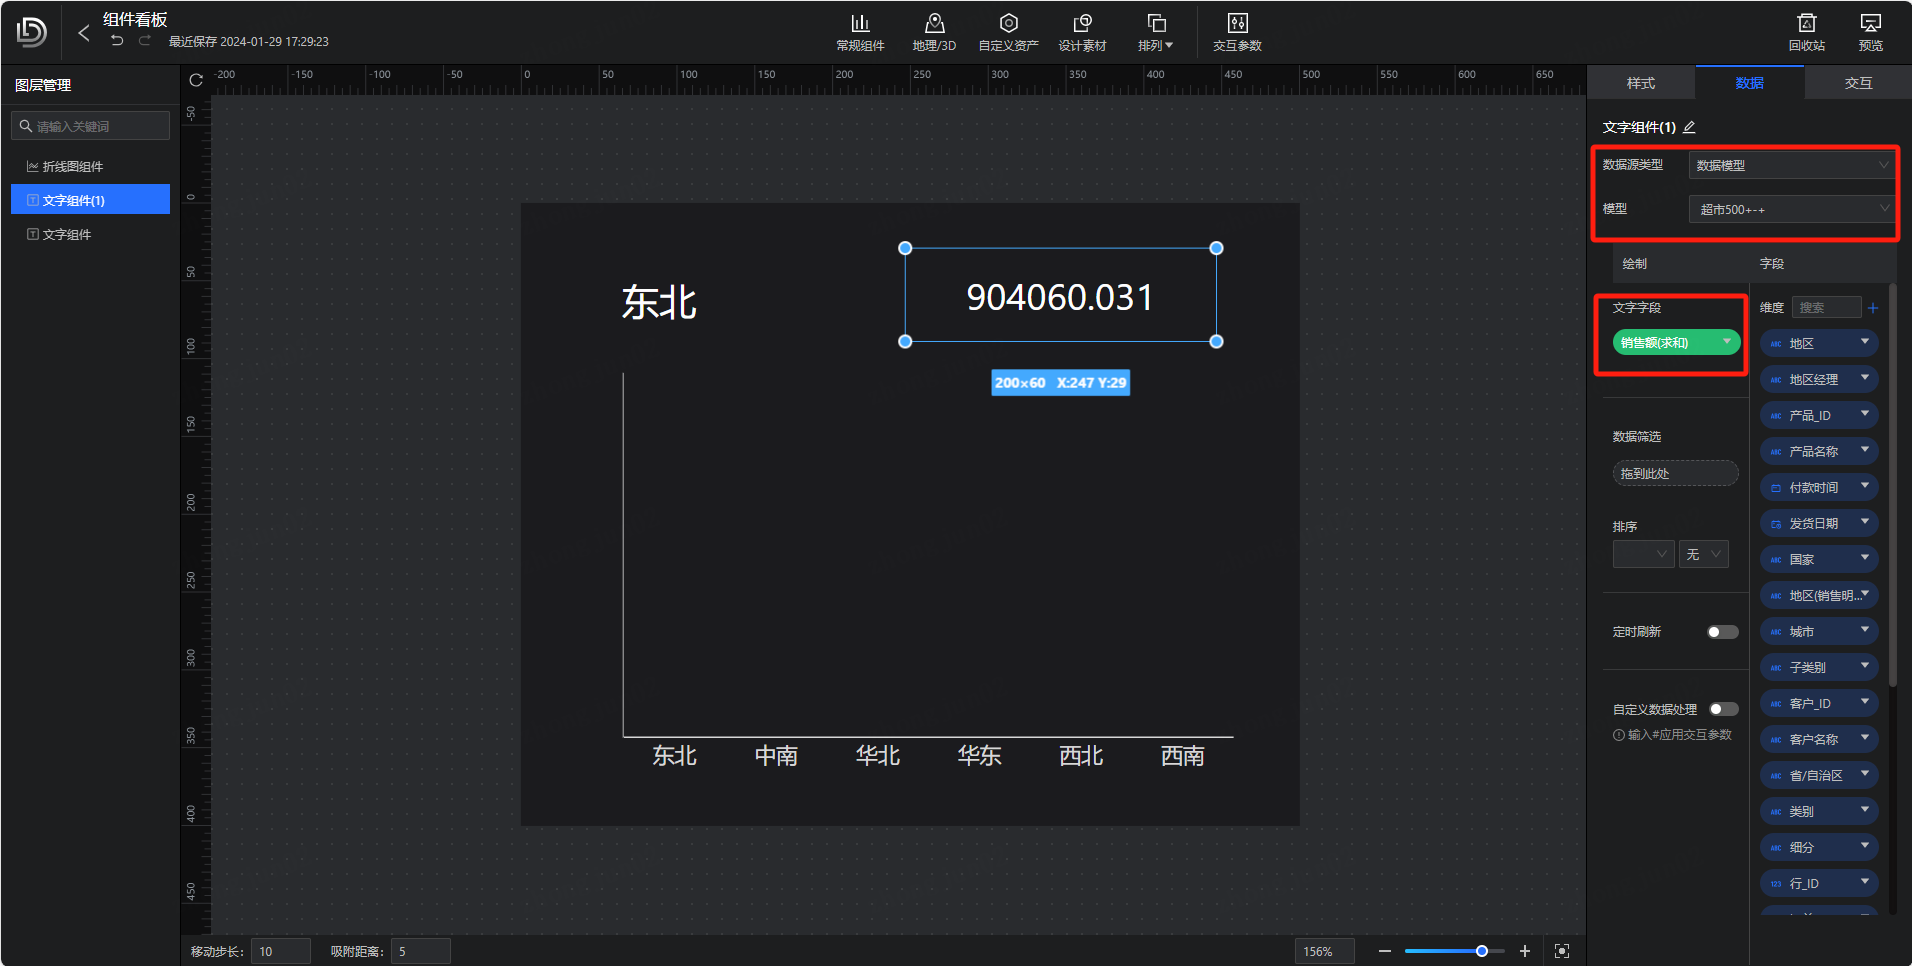Viewport: 1912px width, 966px height.
Task: Click the zoom slider handle
Action: coord(1482,951)
